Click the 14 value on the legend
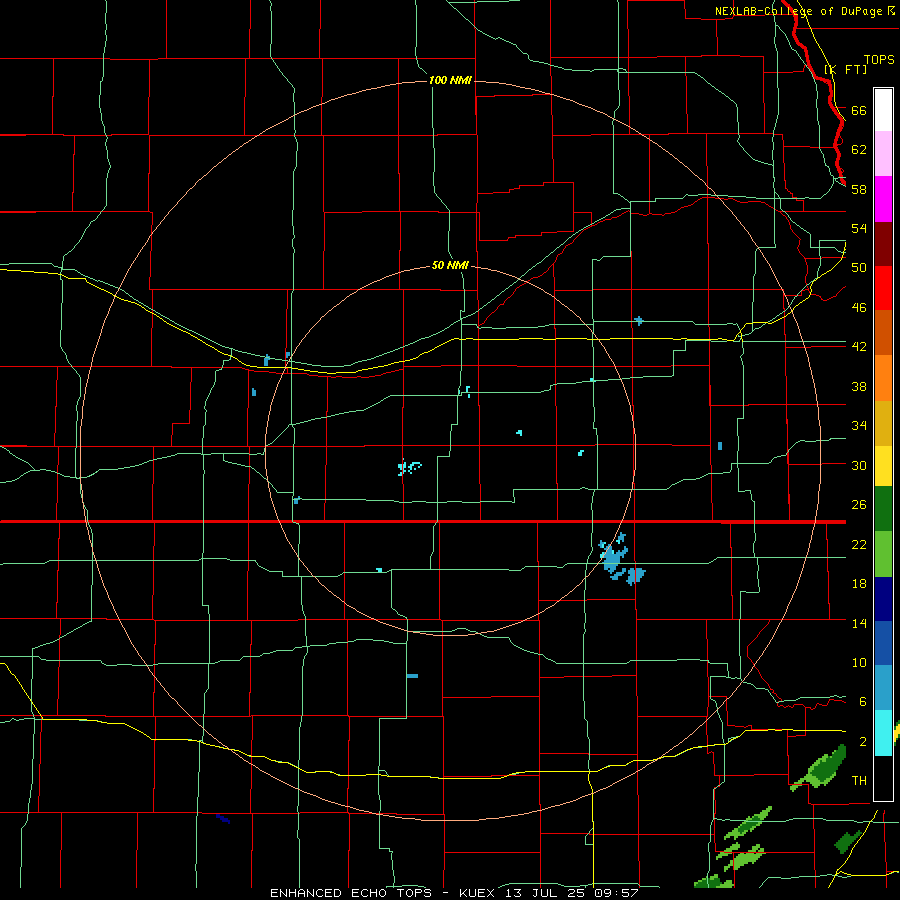The width and height of the screenshot is (900, 900). coord(859,623)
